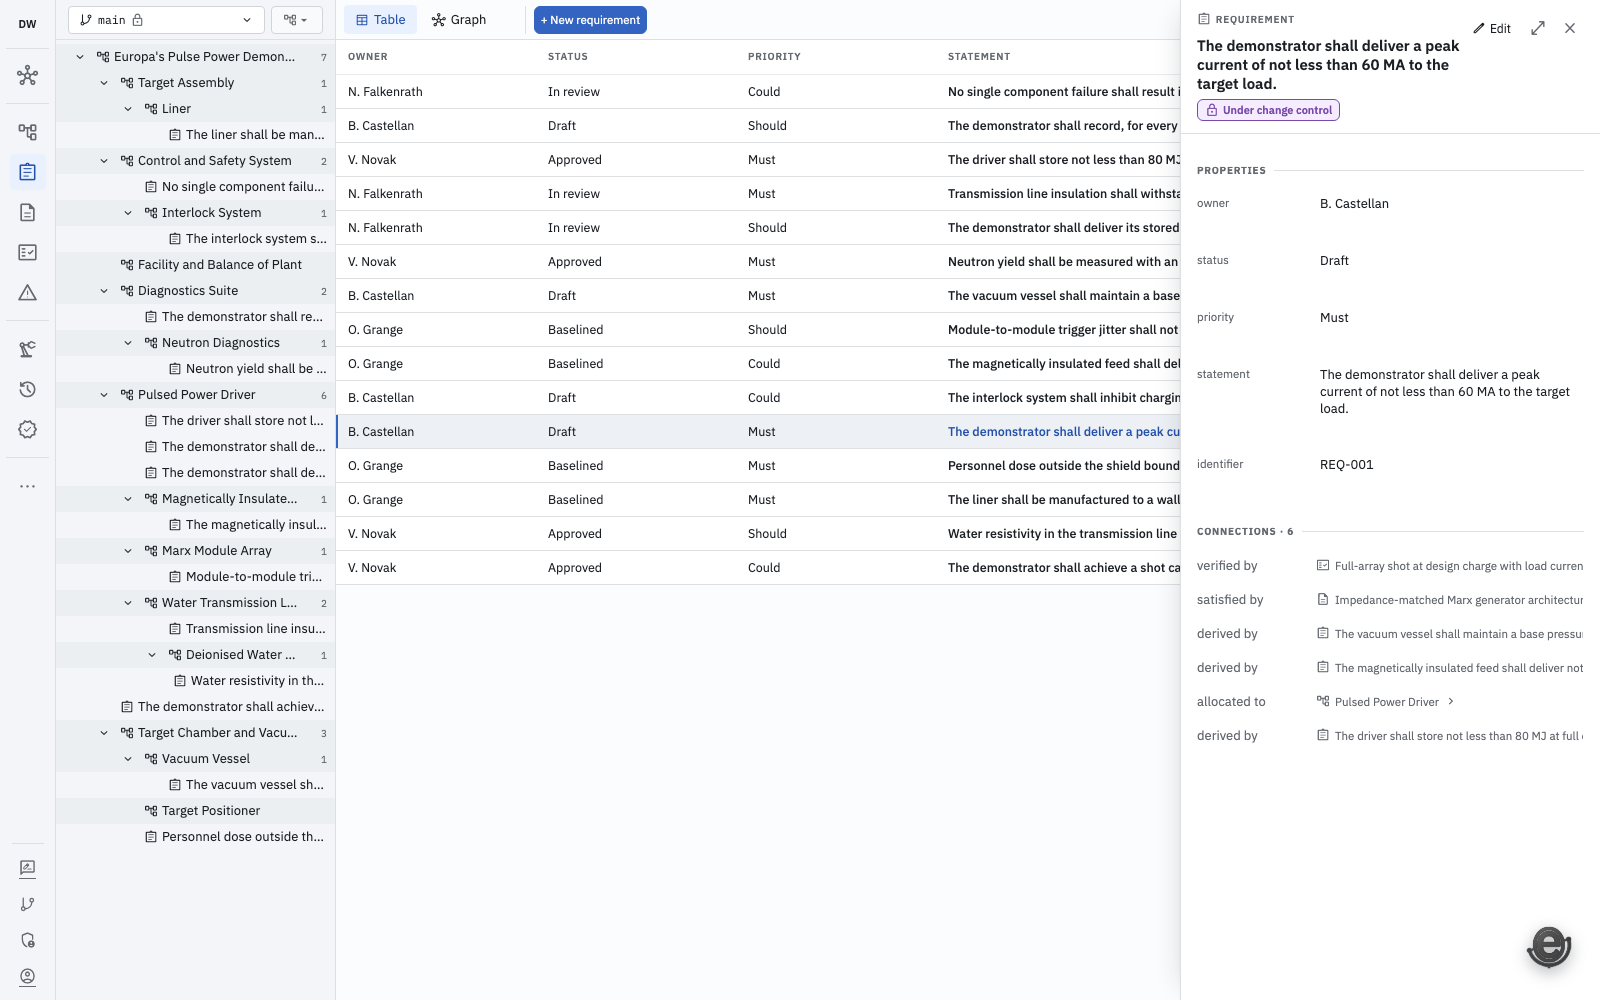The image size is (1600, 1000).
Task: Open the verified badge icon in the sidebar
Action: (x=27, y=429)
